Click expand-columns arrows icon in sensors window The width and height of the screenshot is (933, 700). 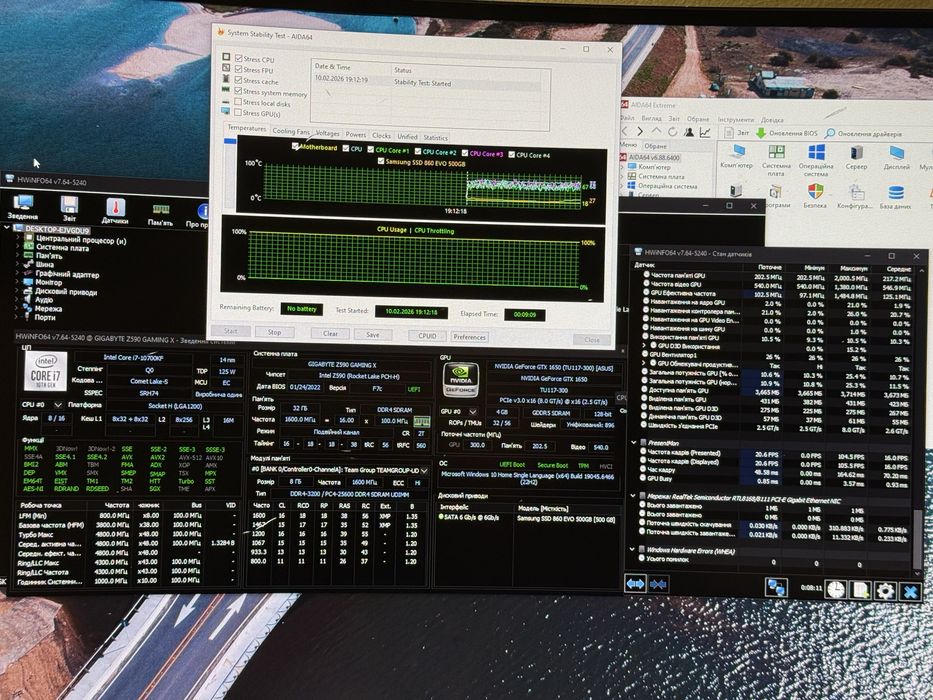point(635,585)
